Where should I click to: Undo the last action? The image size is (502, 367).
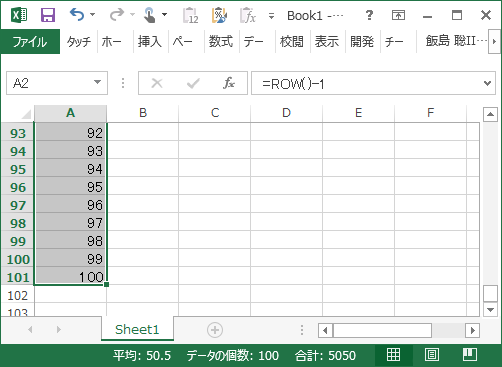(77, 15)
